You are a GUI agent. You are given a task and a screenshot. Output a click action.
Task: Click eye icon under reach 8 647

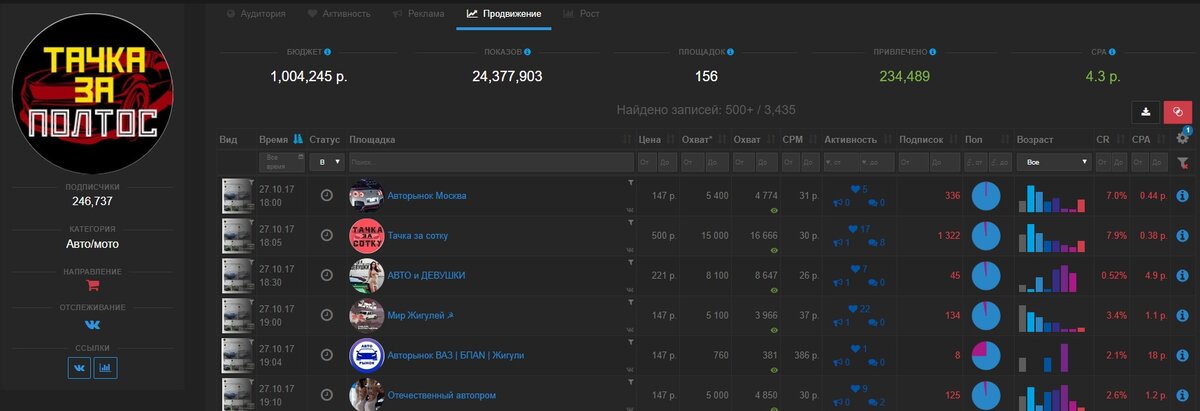pyautogui.click(x=773, y=289)
